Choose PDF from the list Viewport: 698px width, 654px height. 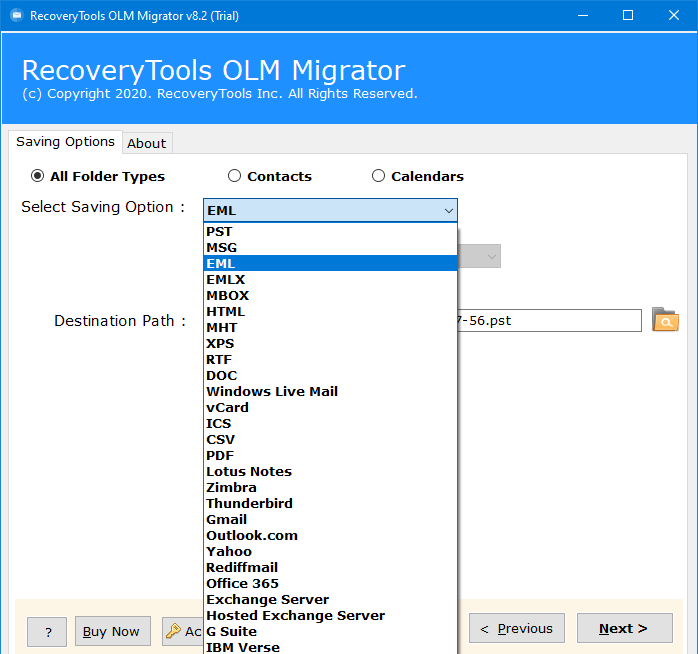[x=330, y=456]
